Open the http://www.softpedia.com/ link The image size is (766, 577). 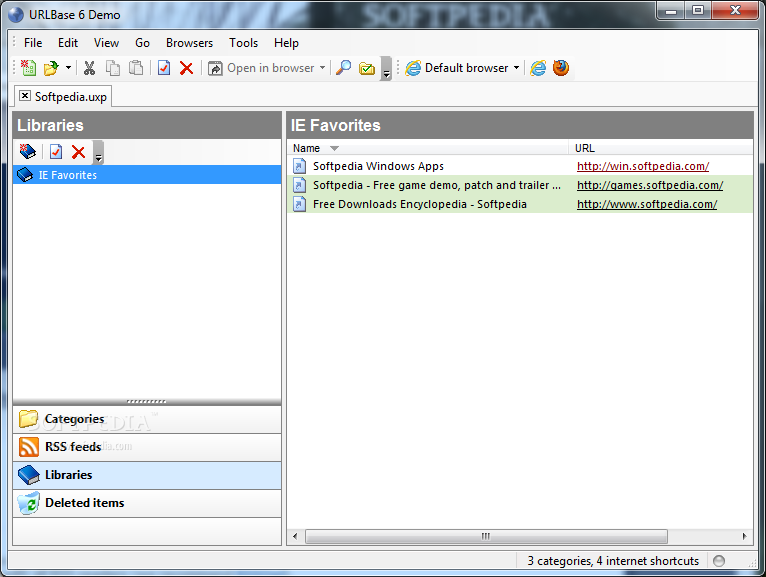coord(647,204)
